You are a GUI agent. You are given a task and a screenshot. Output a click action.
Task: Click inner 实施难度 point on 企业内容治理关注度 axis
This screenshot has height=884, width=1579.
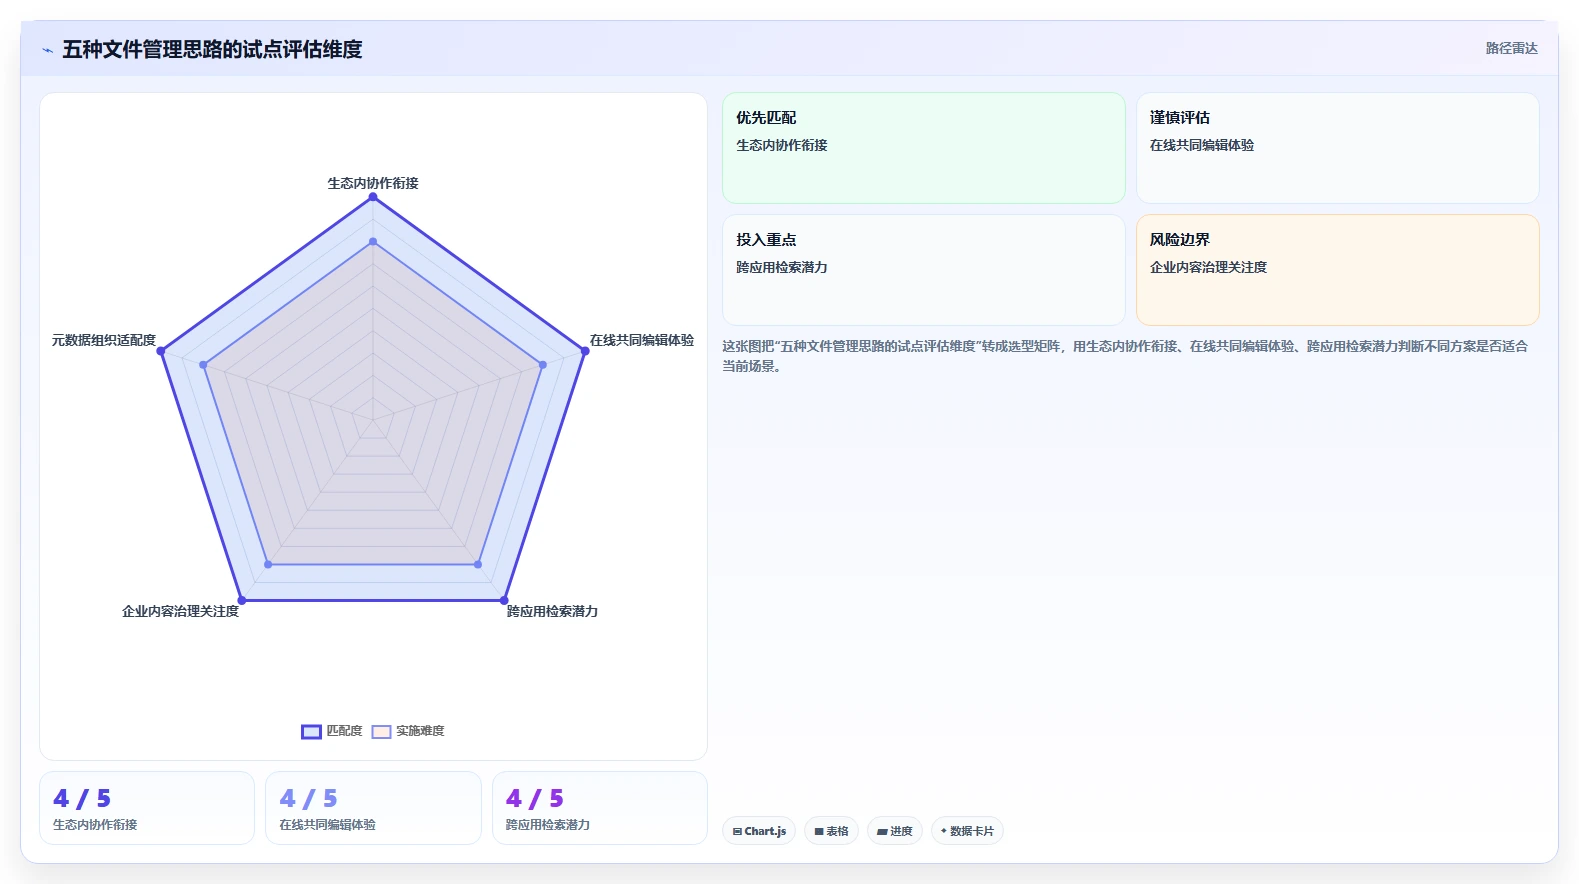point(268,565)
